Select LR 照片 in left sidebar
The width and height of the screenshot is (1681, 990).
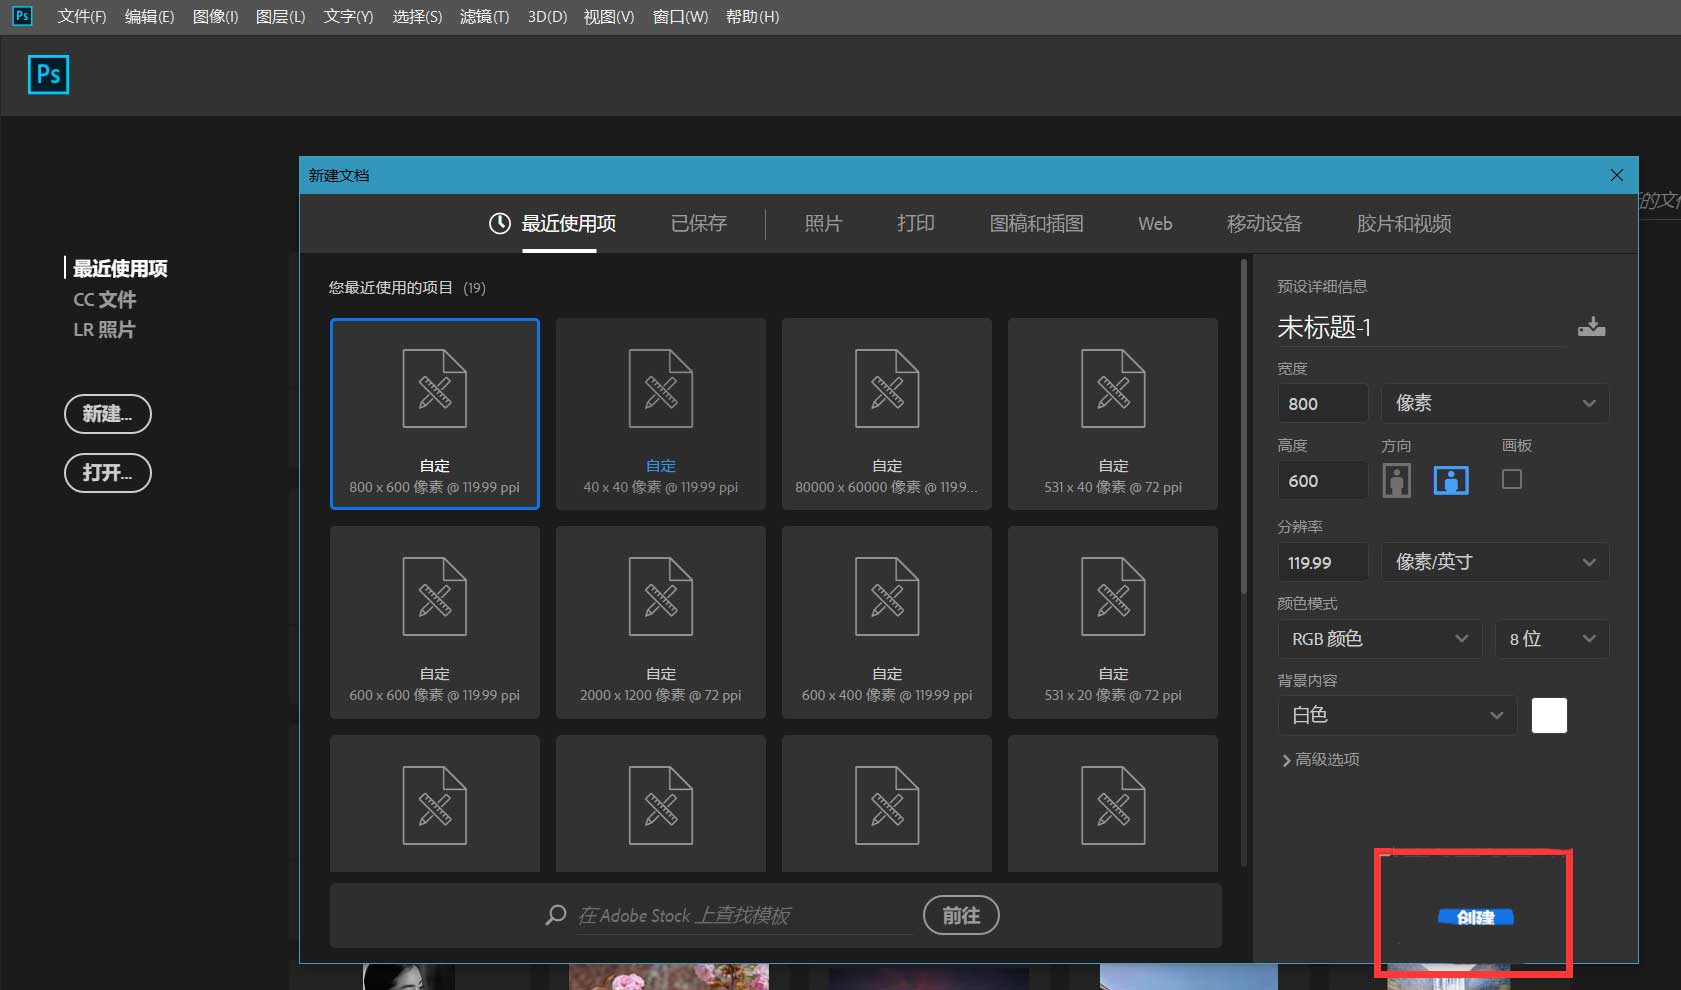(104, 329)
